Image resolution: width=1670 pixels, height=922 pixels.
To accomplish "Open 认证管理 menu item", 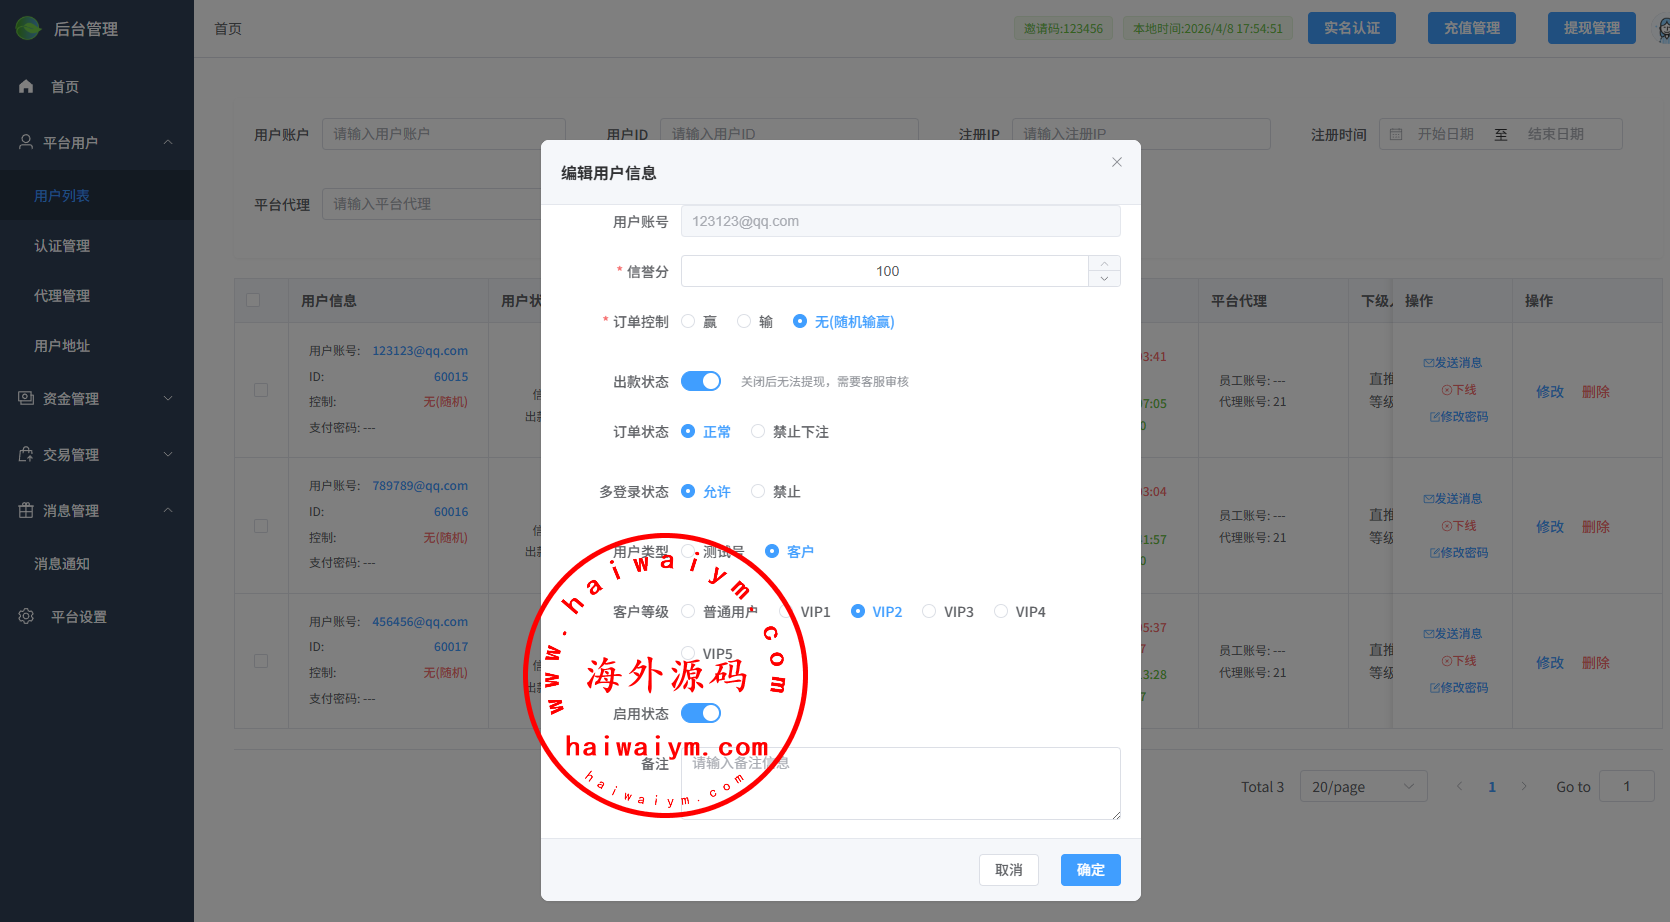I will pyautogui.click(x=62, y=246).
